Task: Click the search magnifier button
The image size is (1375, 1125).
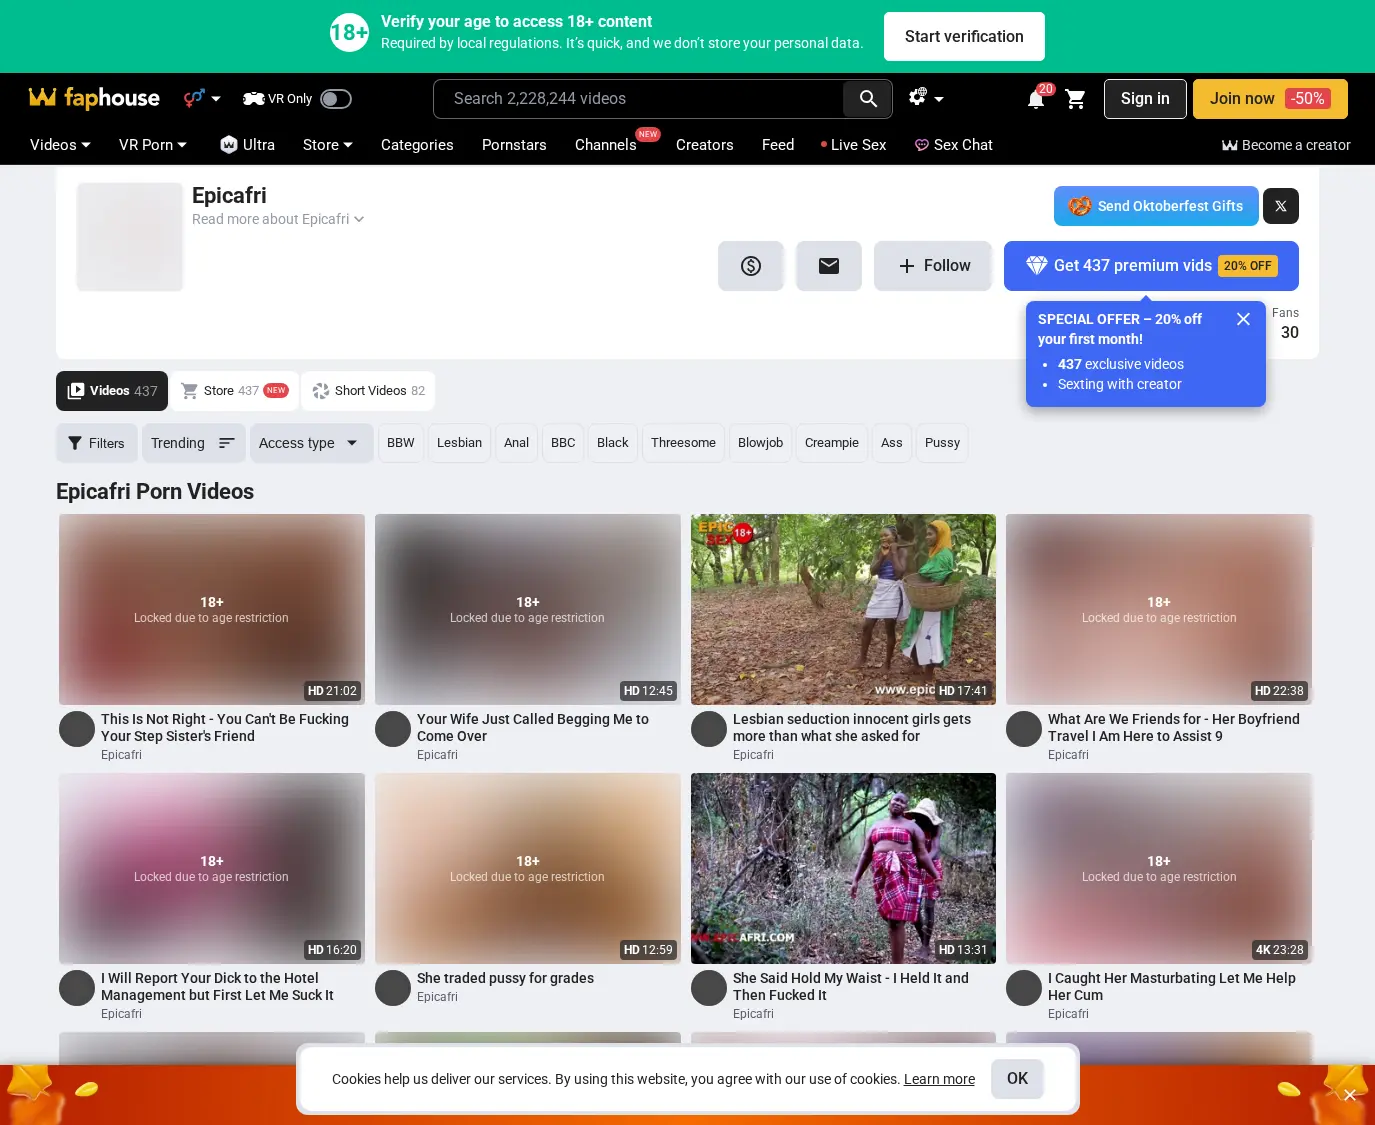Action: point(868,99)
